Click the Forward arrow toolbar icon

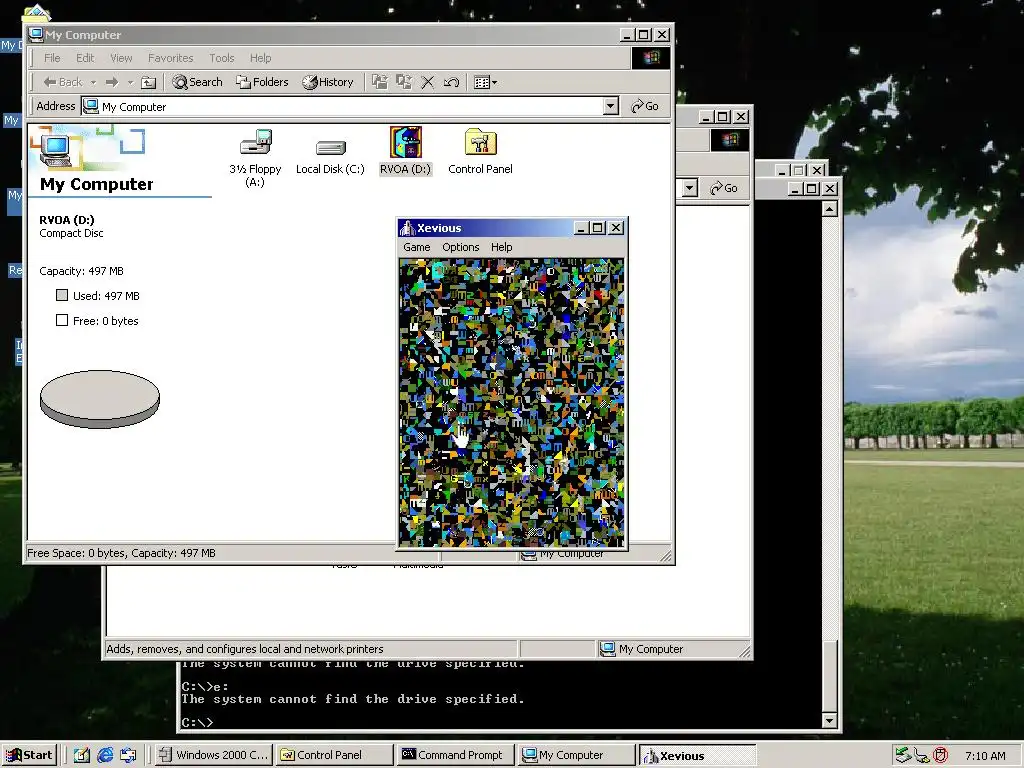[x=112, y=82]
